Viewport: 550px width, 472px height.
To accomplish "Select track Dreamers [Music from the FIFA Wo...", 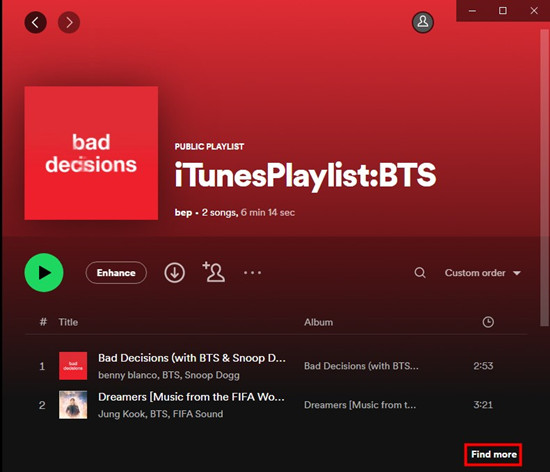I will [x=191, y=397].
